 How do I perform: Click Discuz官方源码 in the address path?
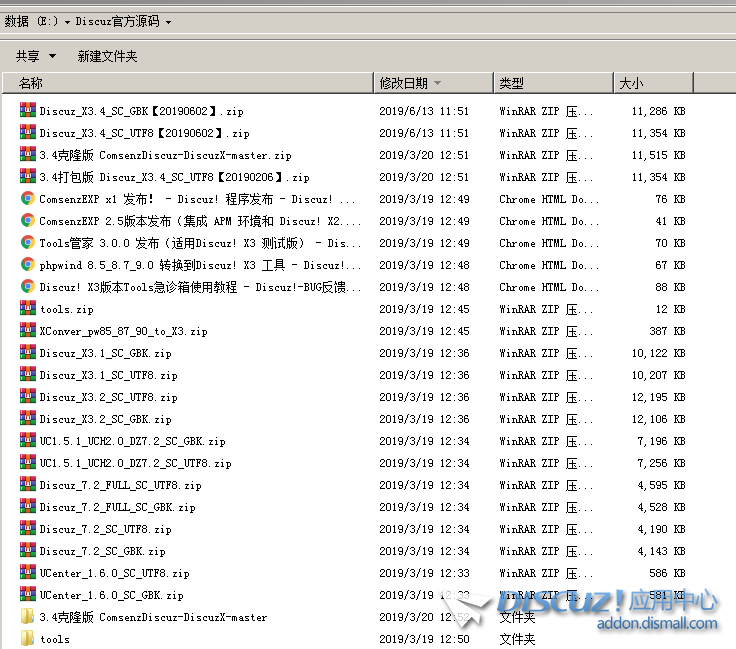[x=117, y=22]
